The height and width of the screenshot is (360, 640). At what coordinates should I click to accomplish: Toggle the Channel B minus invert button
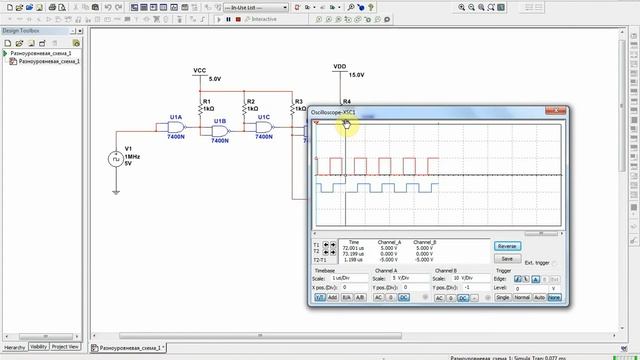(x=474, y=298)
